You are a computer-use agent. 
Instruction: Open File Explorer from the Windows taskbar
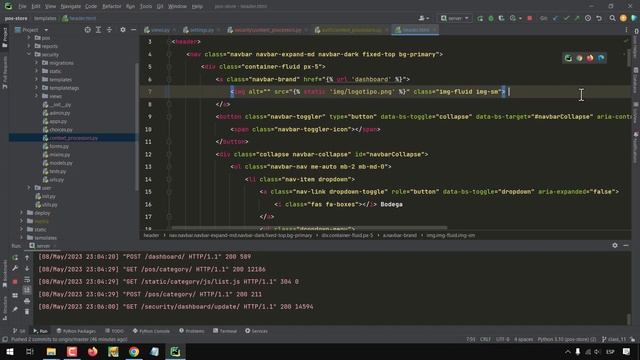(x=51, y=352)
